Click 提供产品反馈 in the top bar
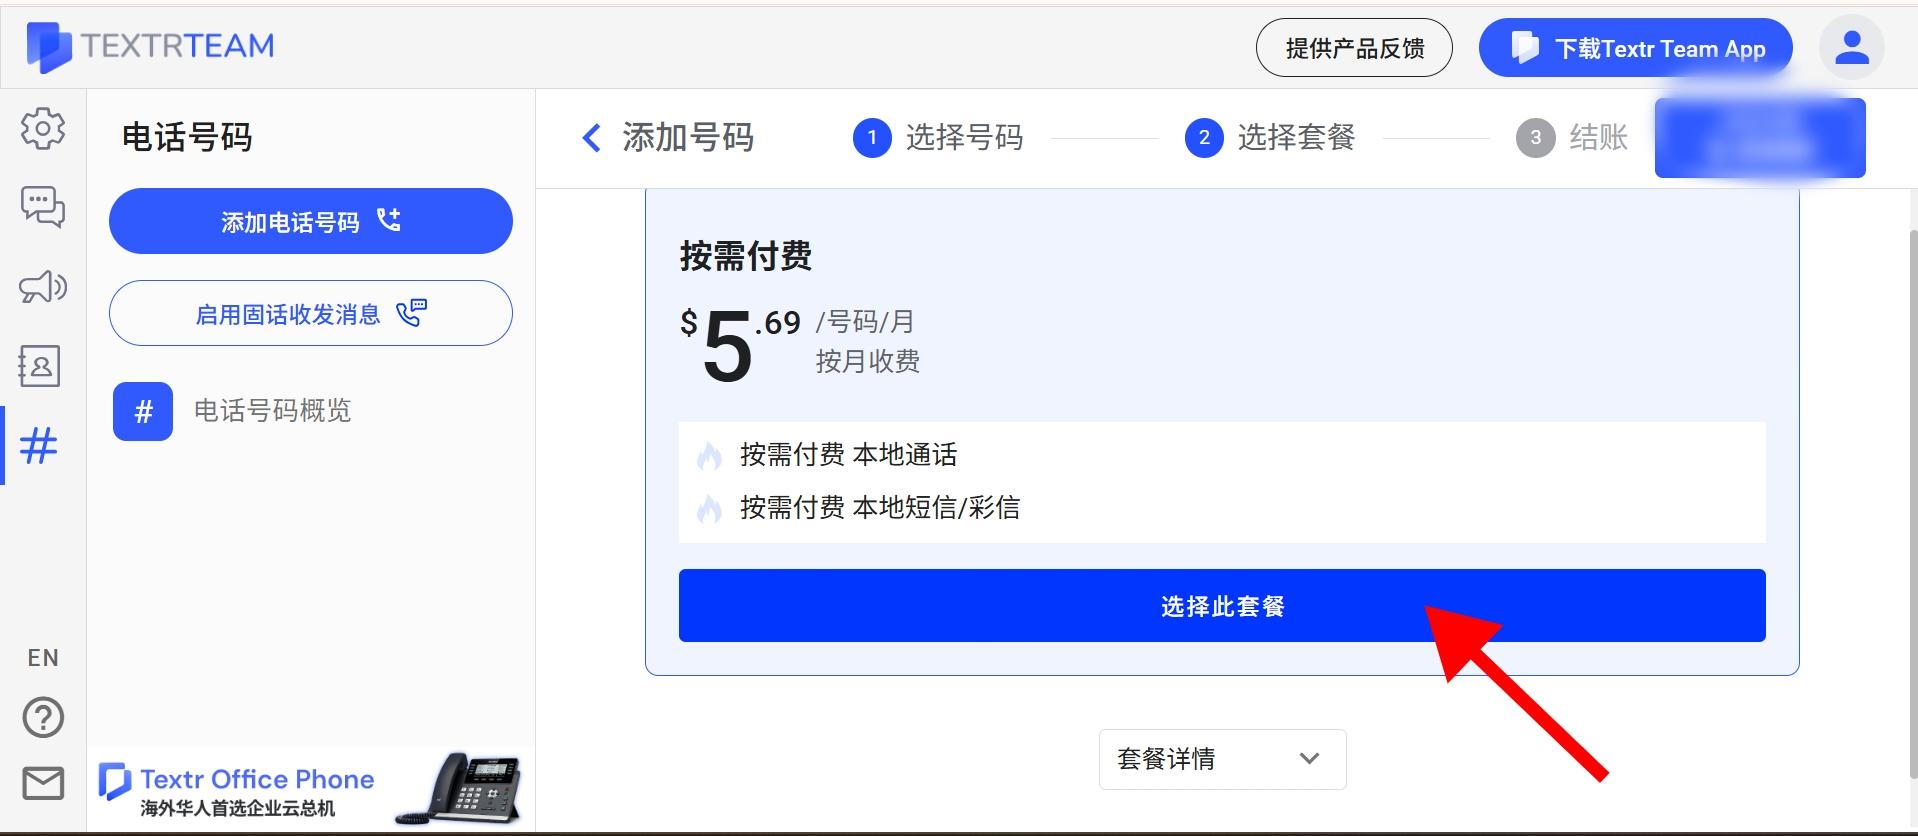Screen dimensions: 1918x836 pyautogui.click(x=1353, y=47)
